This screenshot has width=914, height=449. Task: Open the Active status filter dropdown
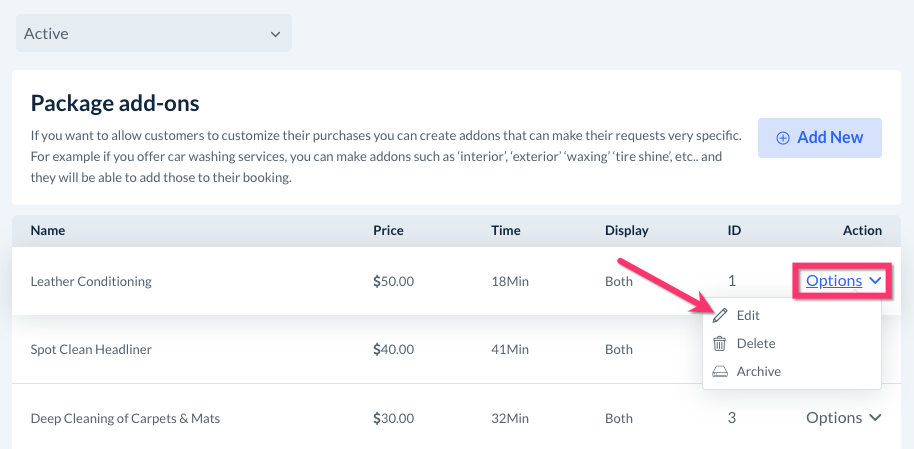pyautogui.click(x=153, y=33)
